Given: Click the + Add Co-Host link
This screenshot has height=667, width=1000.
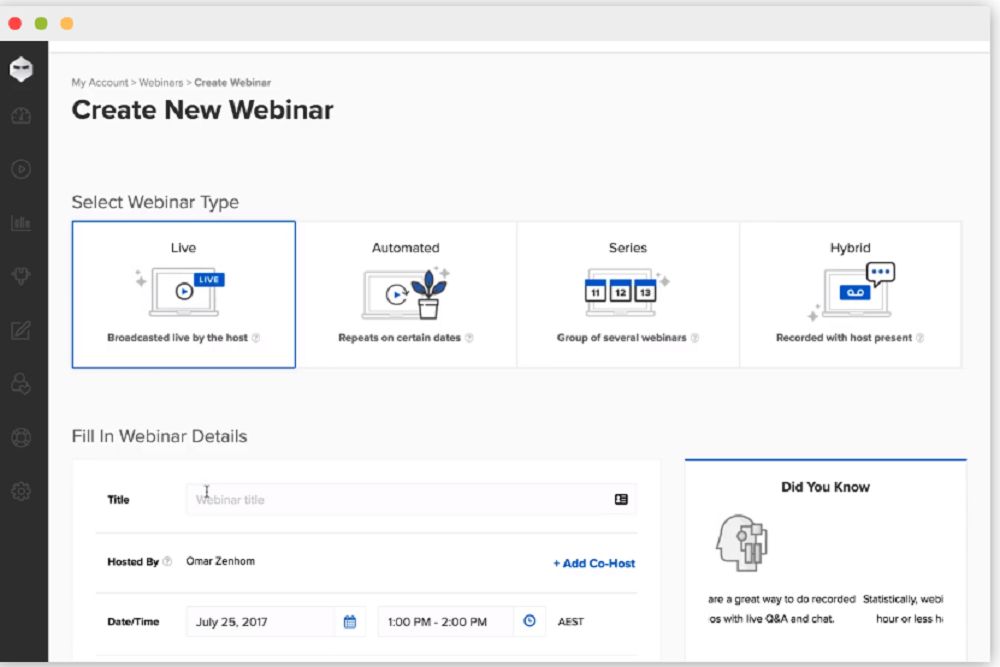Looking at the screenshot, I should pyautogui.click(x=593, y=563).
